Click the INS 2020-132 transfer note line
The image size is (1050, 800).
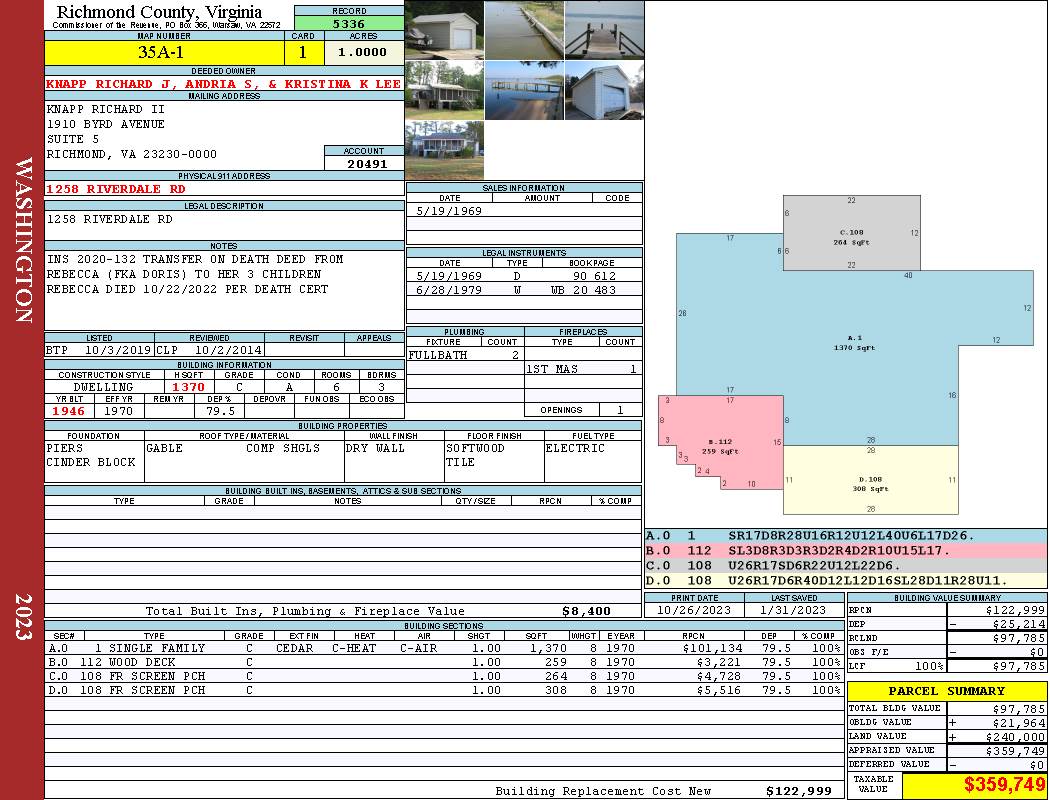195,259
